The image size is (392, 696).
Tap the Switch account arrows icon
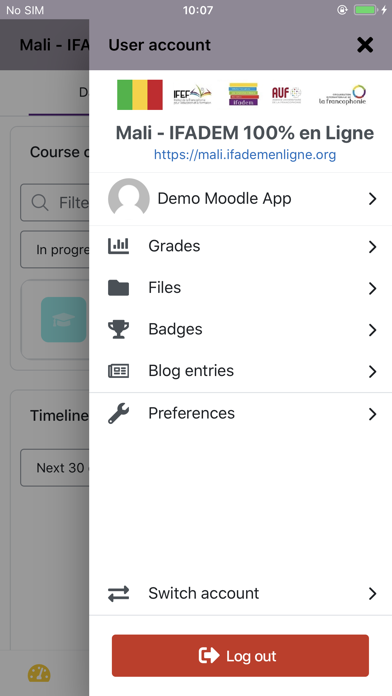pyautogui.click(x=119, y=593)
